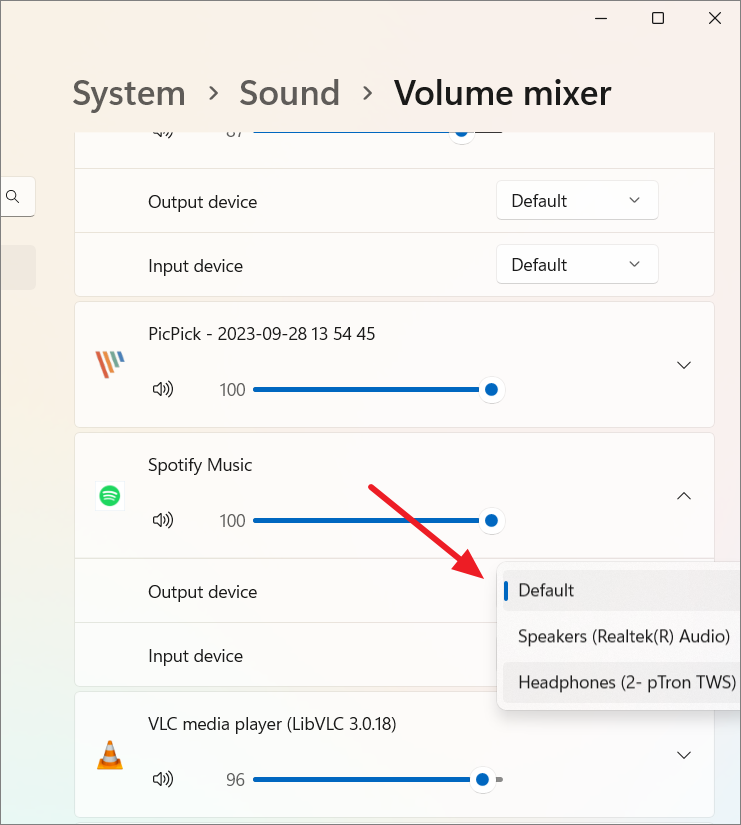The width and height of the screenshot is (741, 825).
Task: Expand the VLC media player section
Action: (x=683, y=755)
